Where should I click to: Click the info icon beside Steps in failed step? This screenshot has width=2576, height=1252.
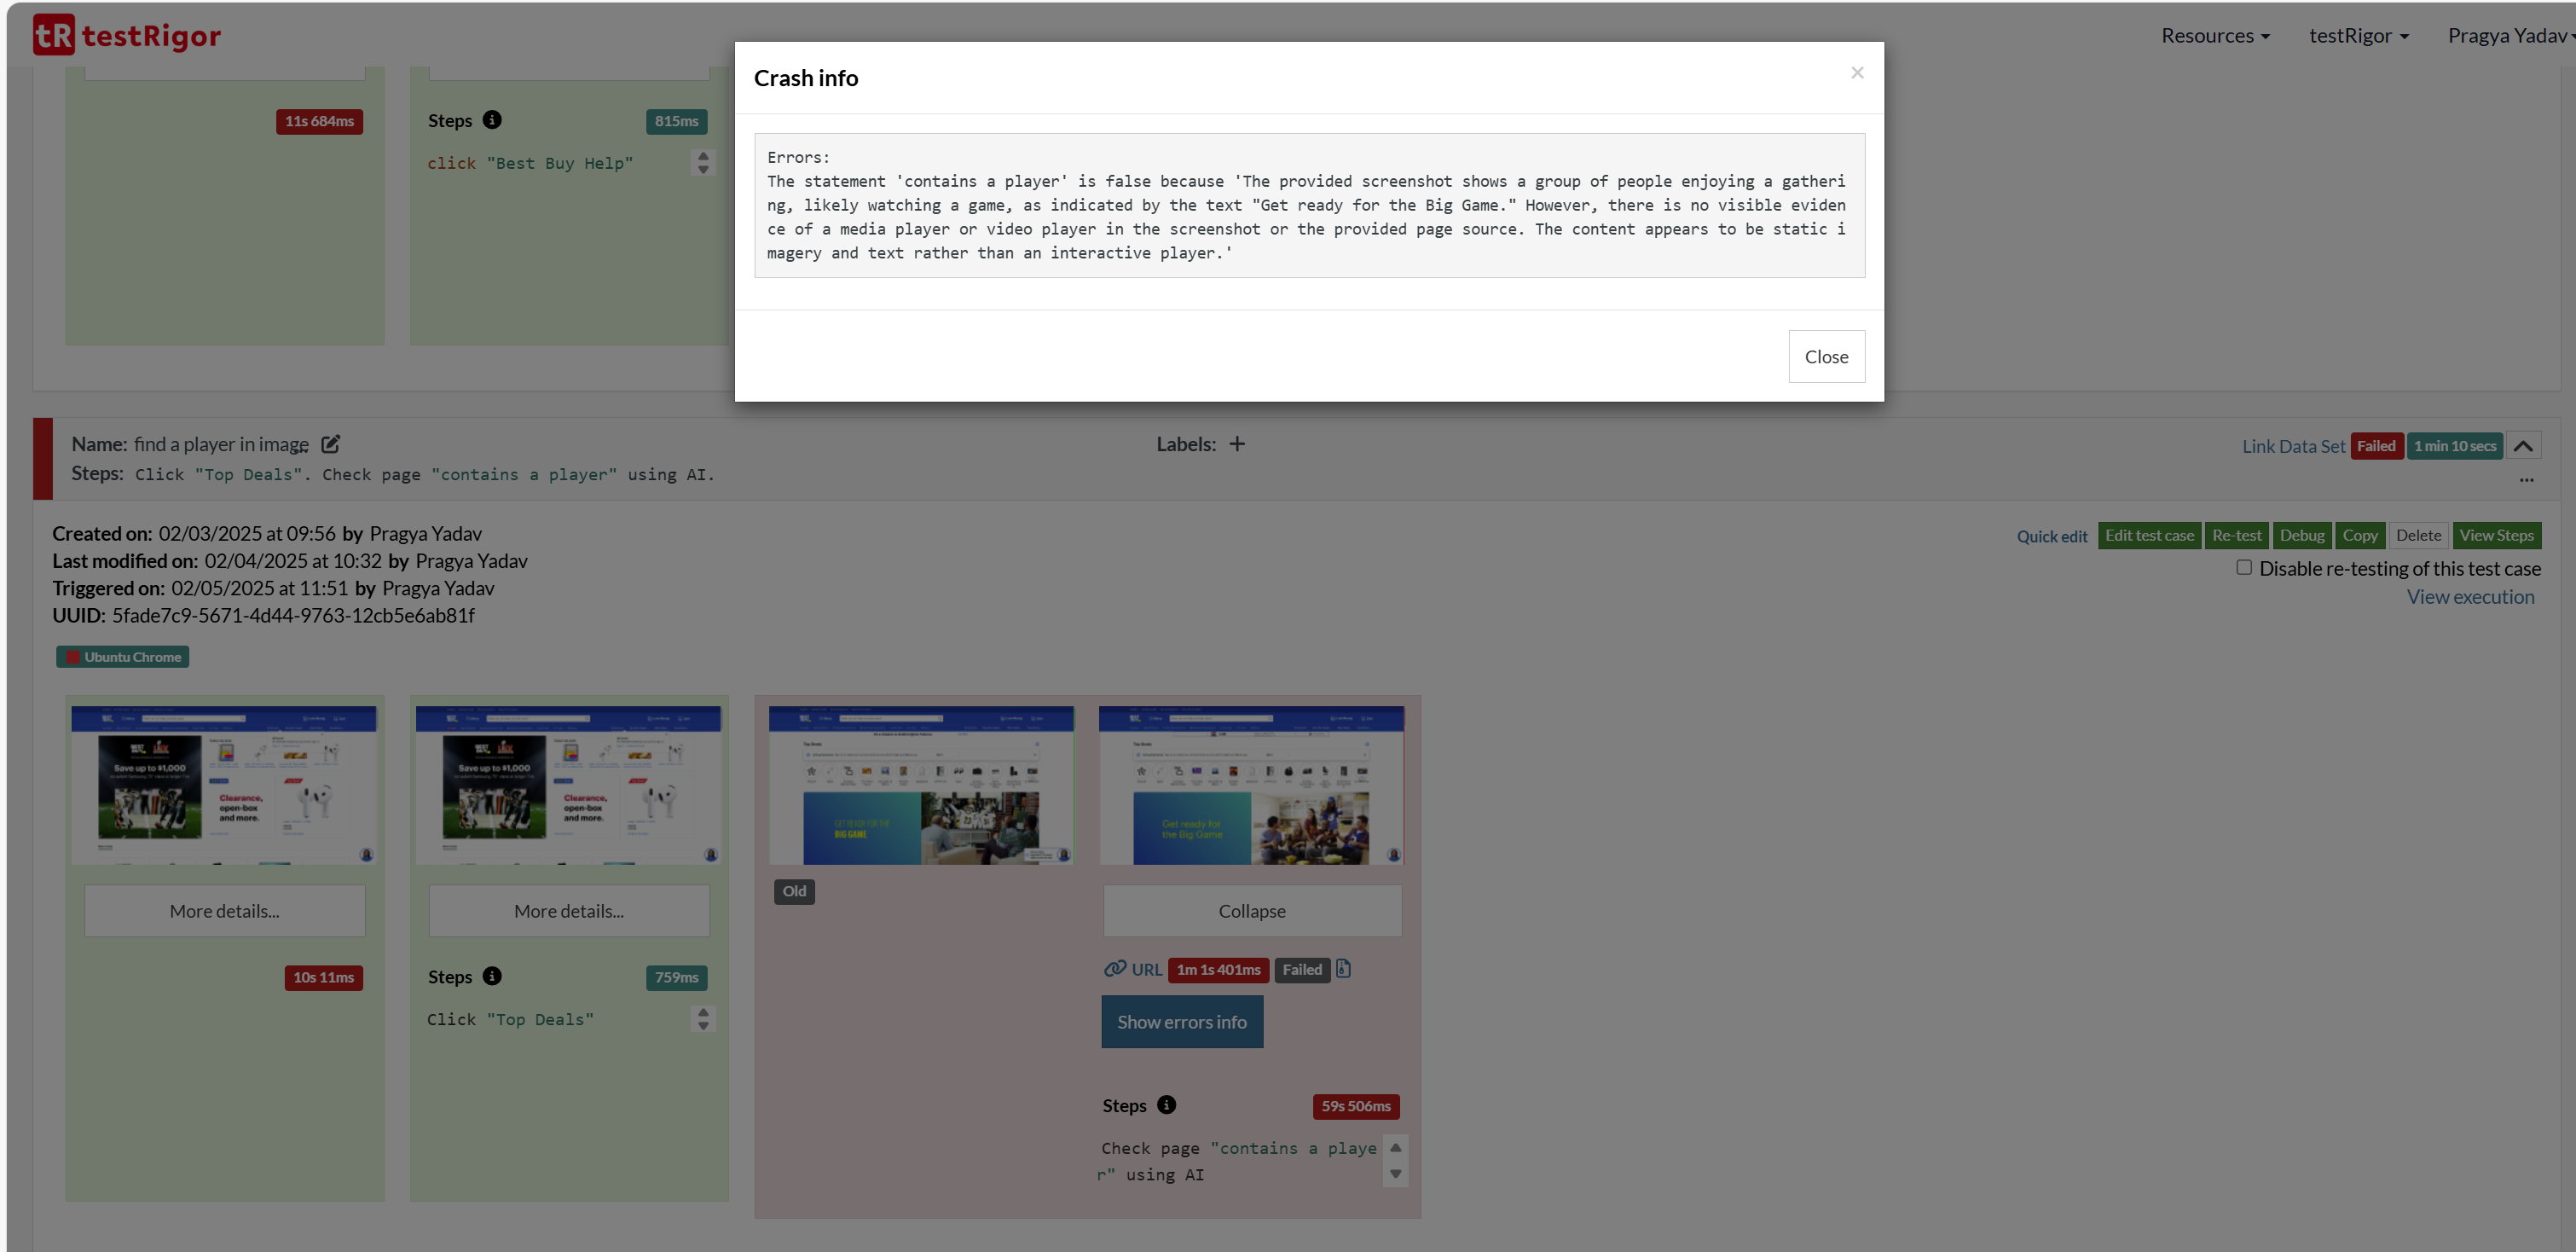1166,1105
